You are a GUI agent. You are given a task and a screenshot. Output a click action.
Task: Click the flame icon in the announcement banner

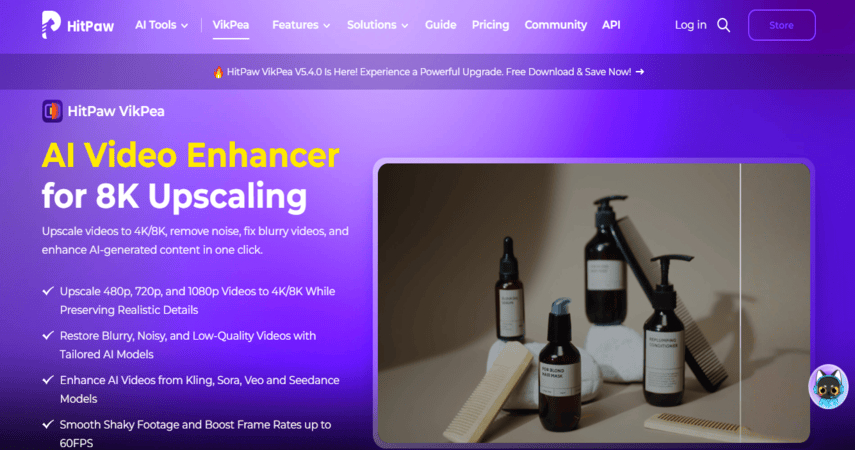(218, 72)
